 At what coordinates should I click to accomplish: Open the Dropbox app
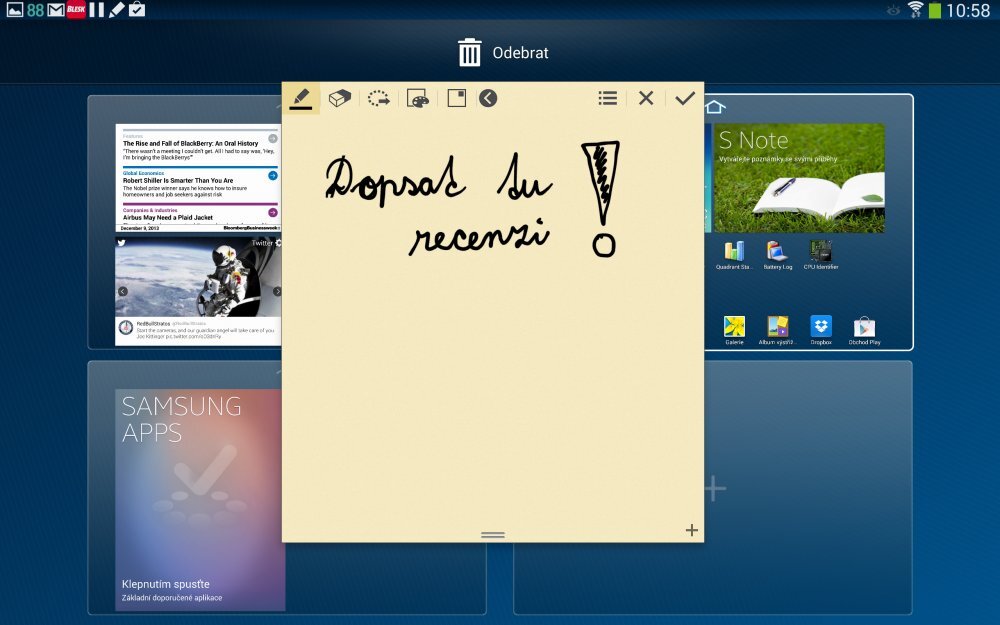point(821,325)
